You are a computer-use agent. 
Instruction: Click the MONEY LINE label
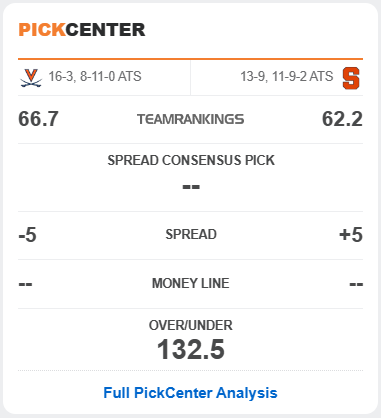coord(191,283)
